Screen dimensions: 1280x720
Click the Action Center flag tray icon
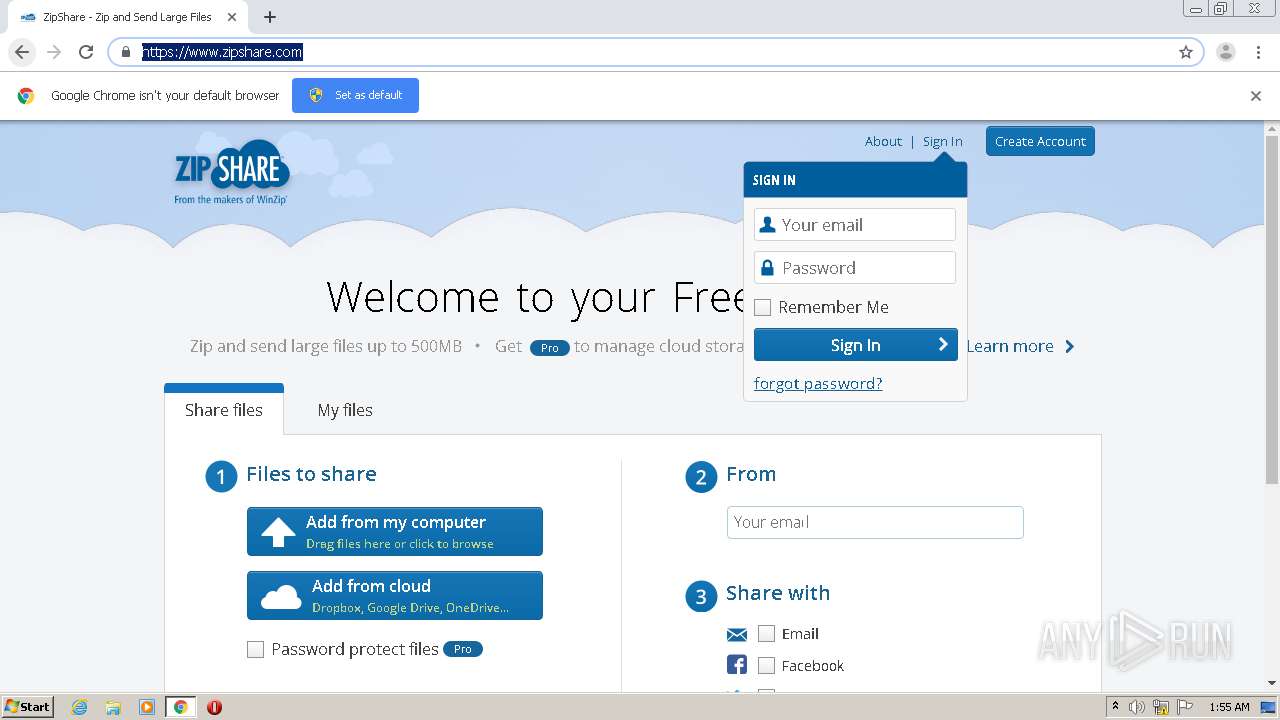(1186, 707)
